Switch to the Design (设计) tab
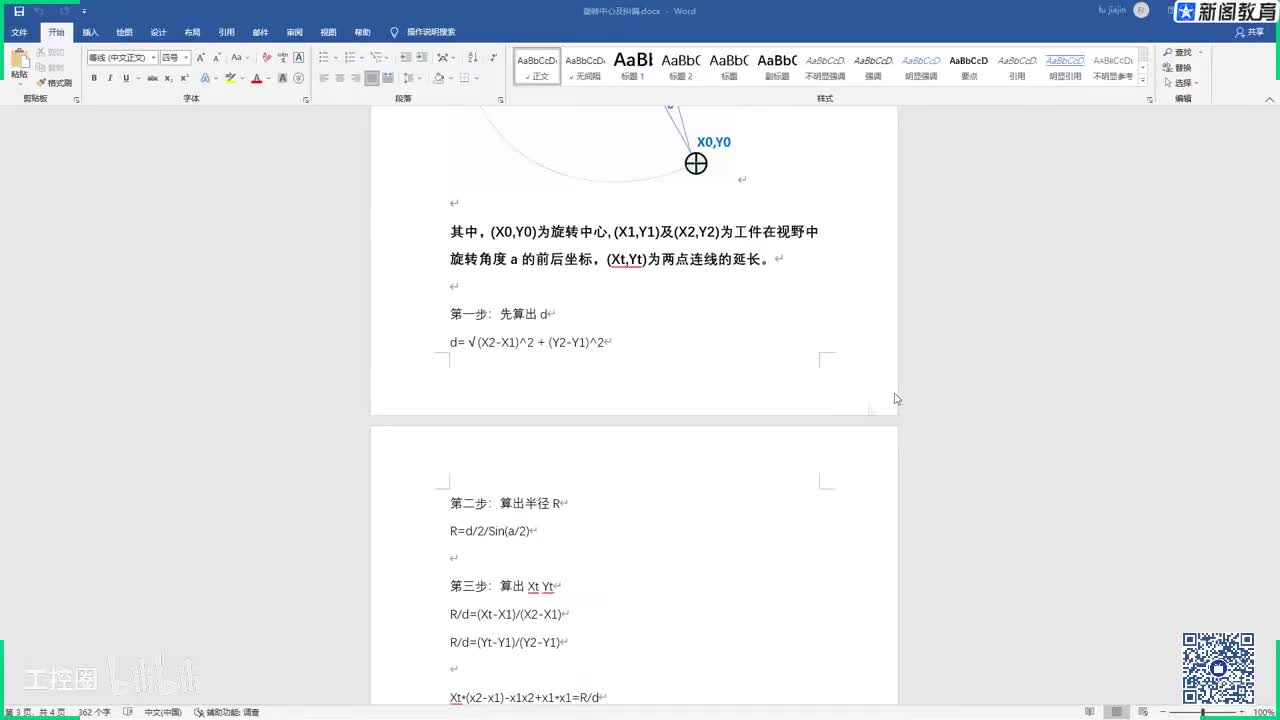This screenshot has height=720, width=1280. pyautogui.click(x=158, y=33)
